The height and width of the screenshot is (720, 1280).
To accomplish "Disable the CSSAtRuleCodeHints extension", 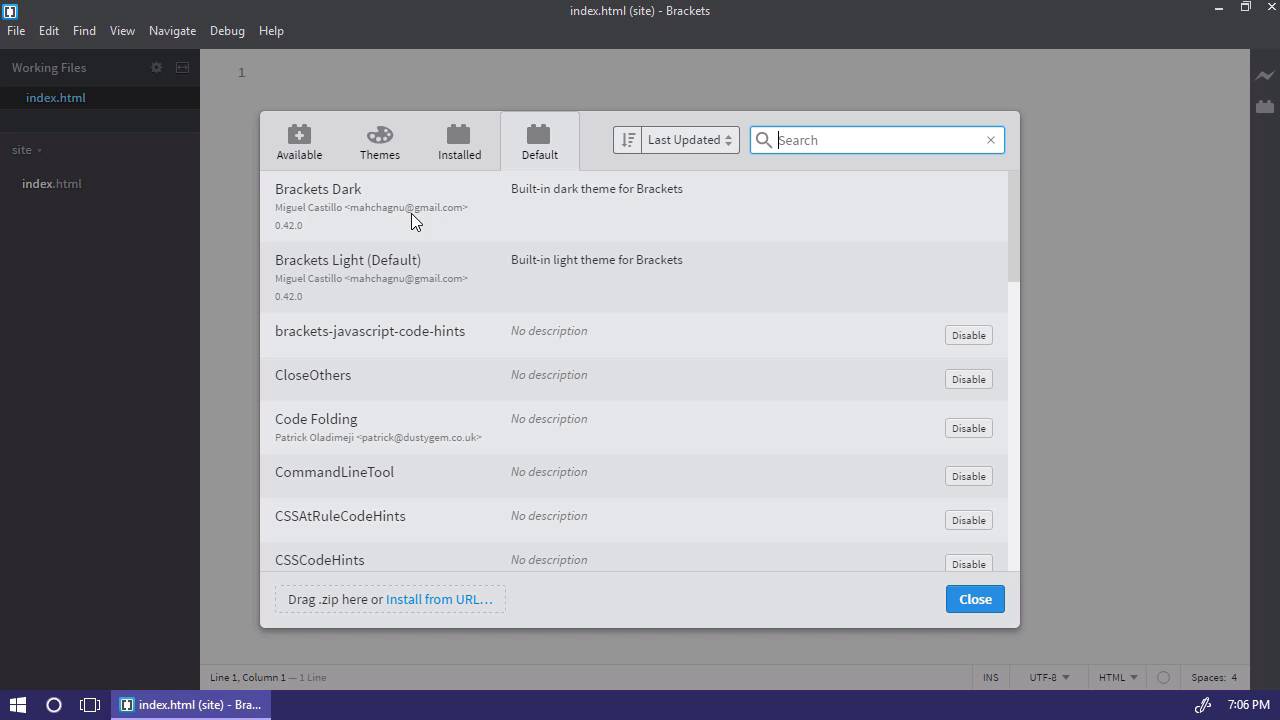I will (x=968, y=520).
